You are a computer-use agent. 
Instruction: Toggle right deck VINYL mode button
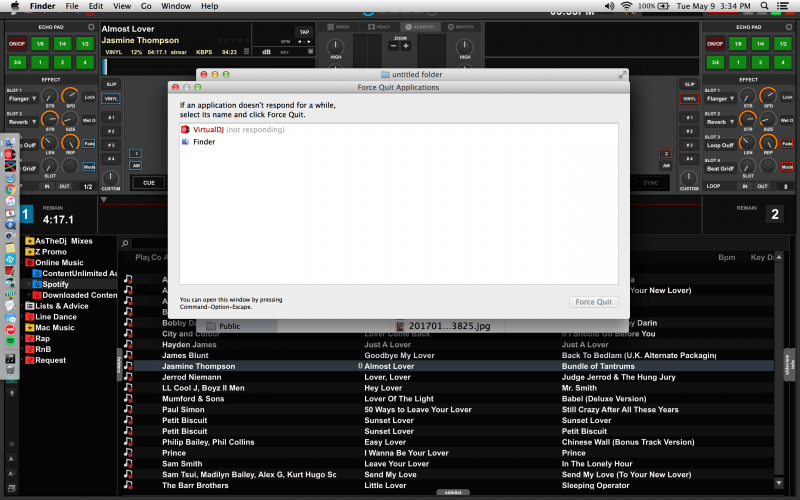point(689,98)
